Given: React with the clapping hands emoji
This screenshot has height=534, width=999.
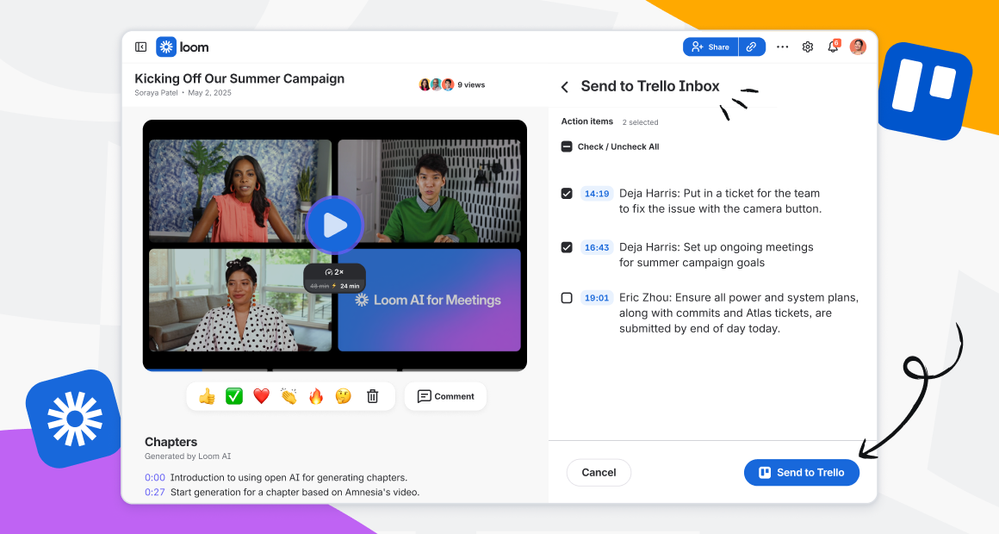Looking at the screenshot, I should pos(289,396).
